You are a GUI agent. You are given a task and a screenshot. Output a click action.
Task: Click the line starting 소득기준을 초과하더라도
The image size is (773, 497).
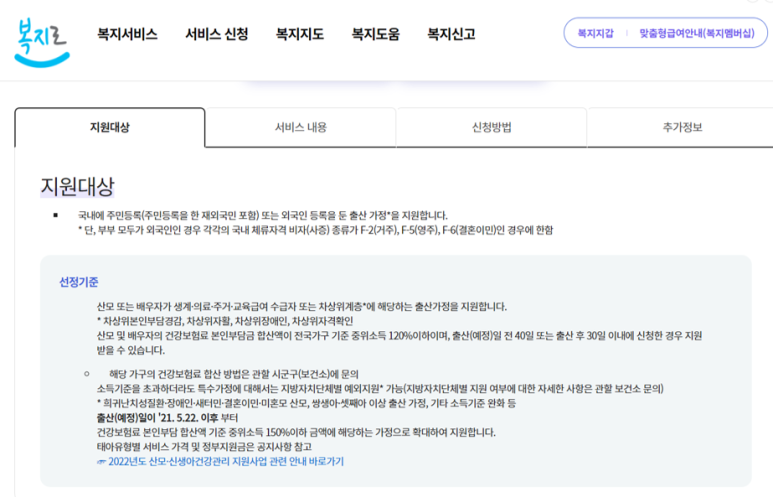click(380, 389)
